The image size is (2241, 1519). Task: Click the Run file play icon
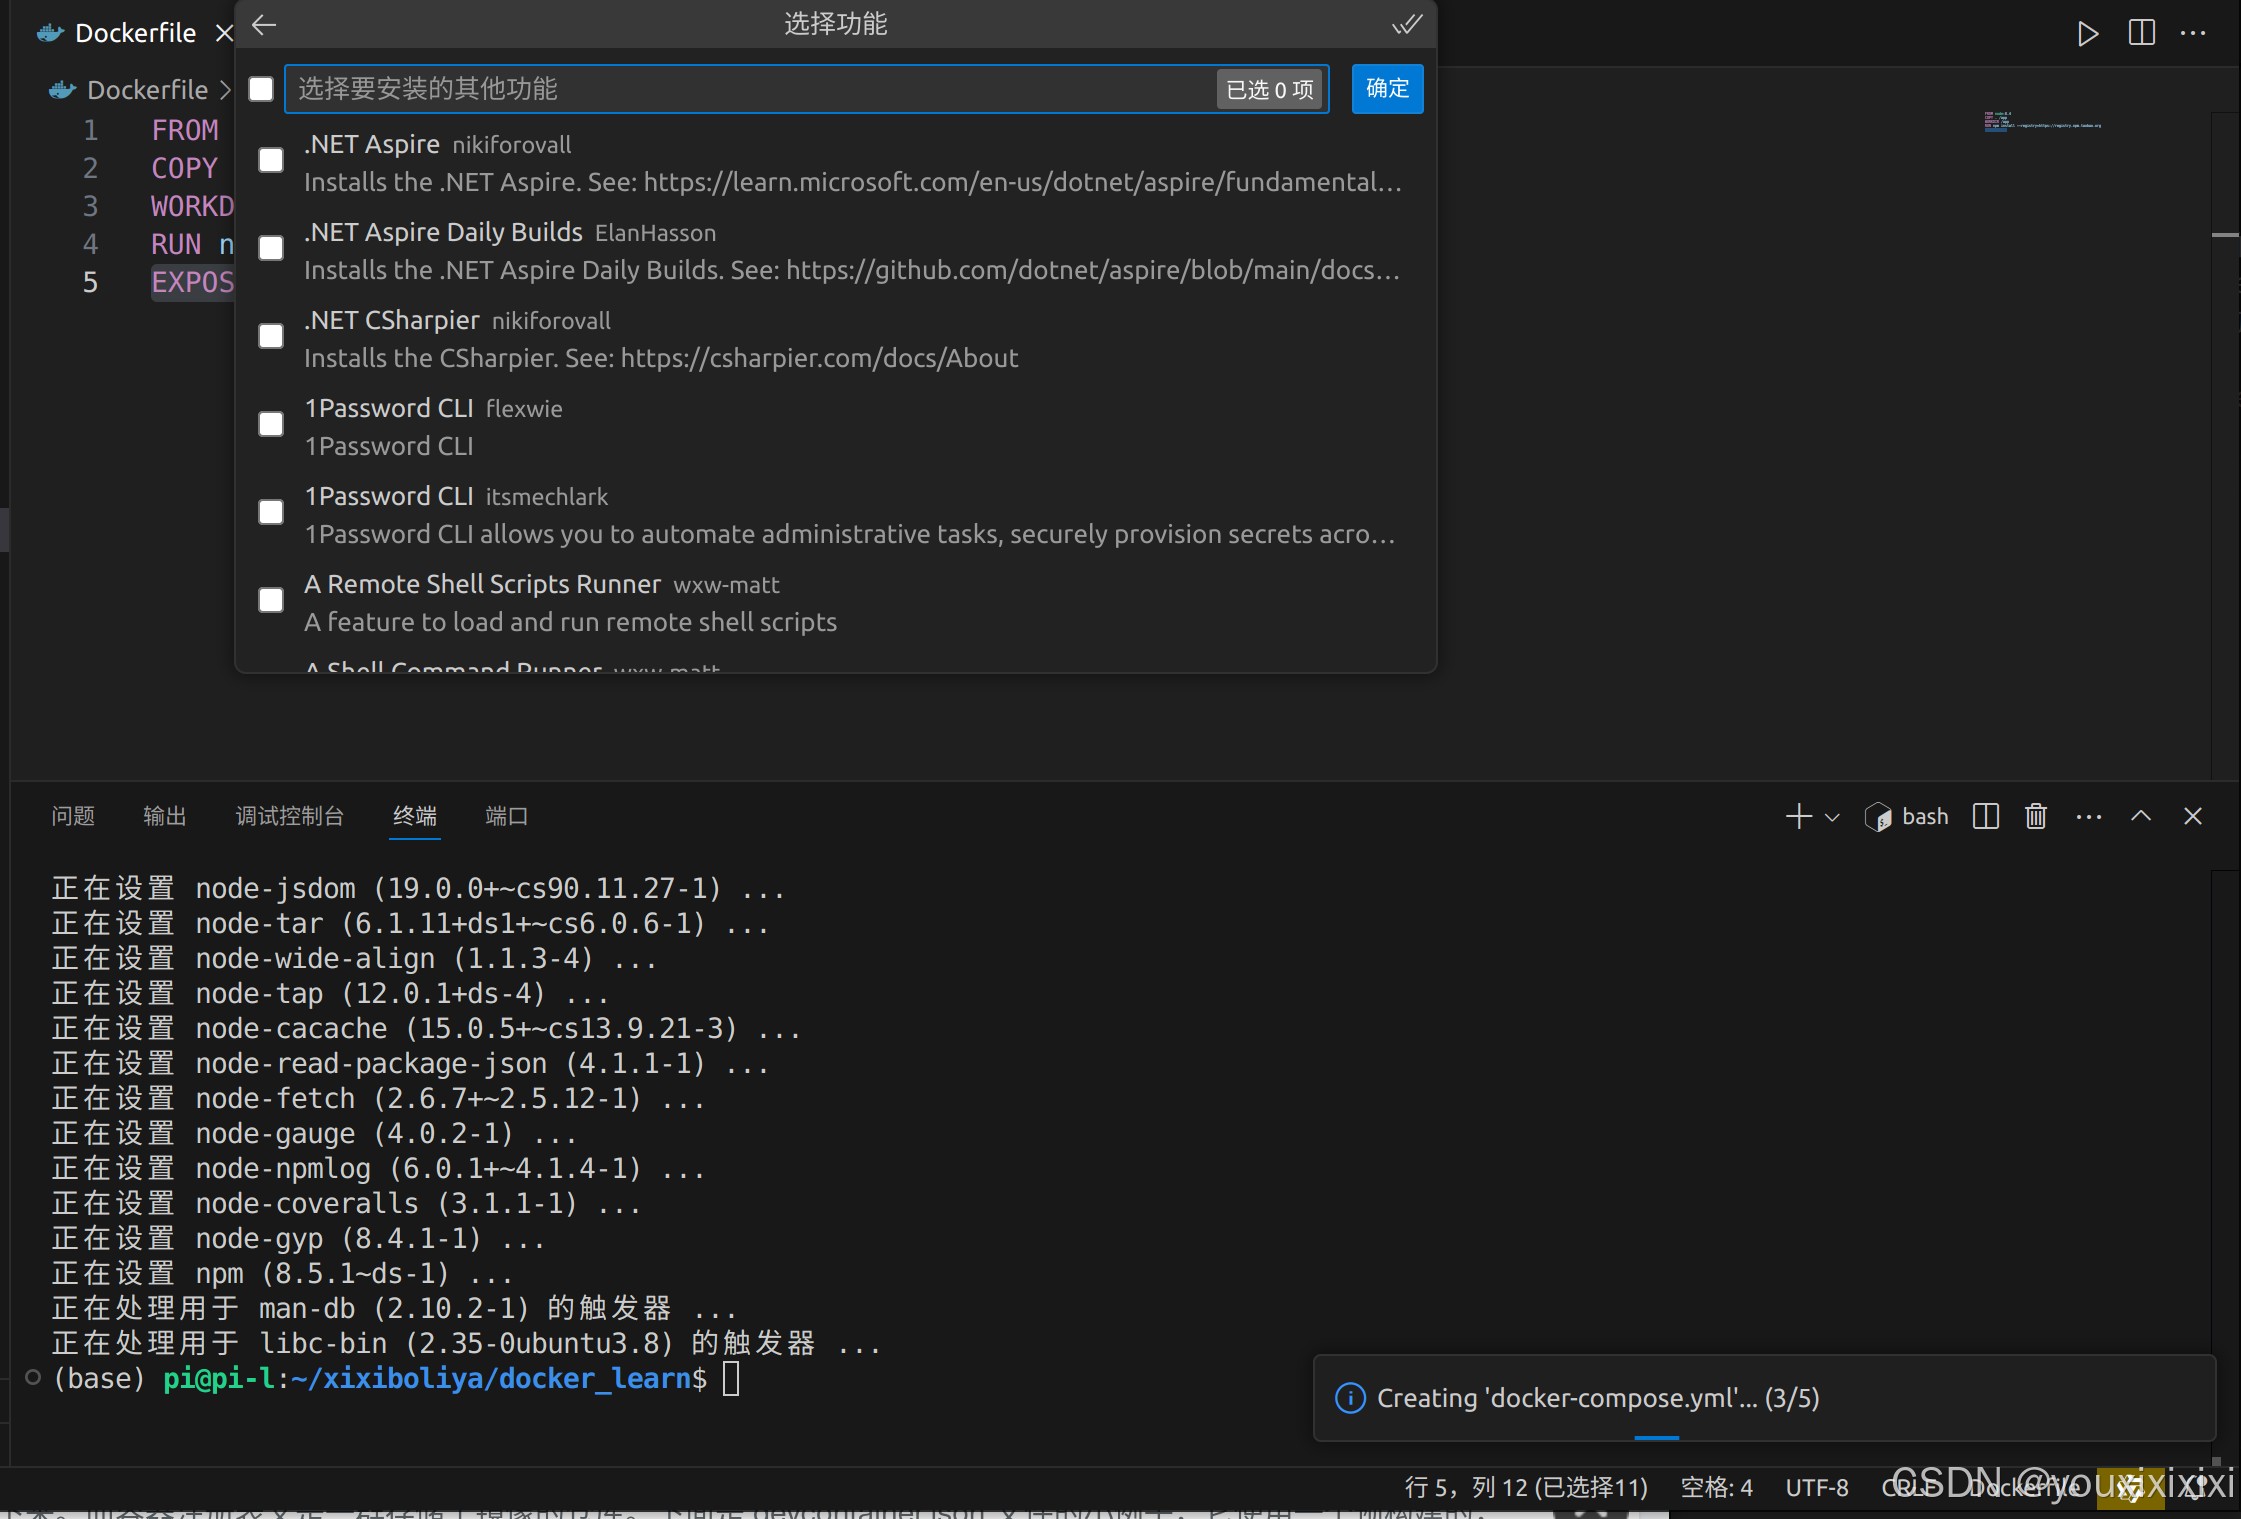[2087, 34]
